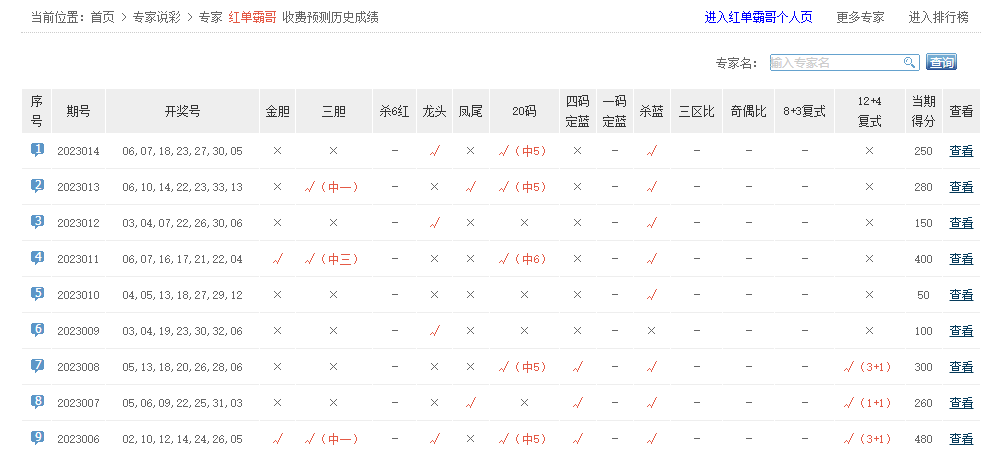Viewport: 986px width, 454px height.
Task: Click the number 1 row badge icon
Action: coord(37,150)
